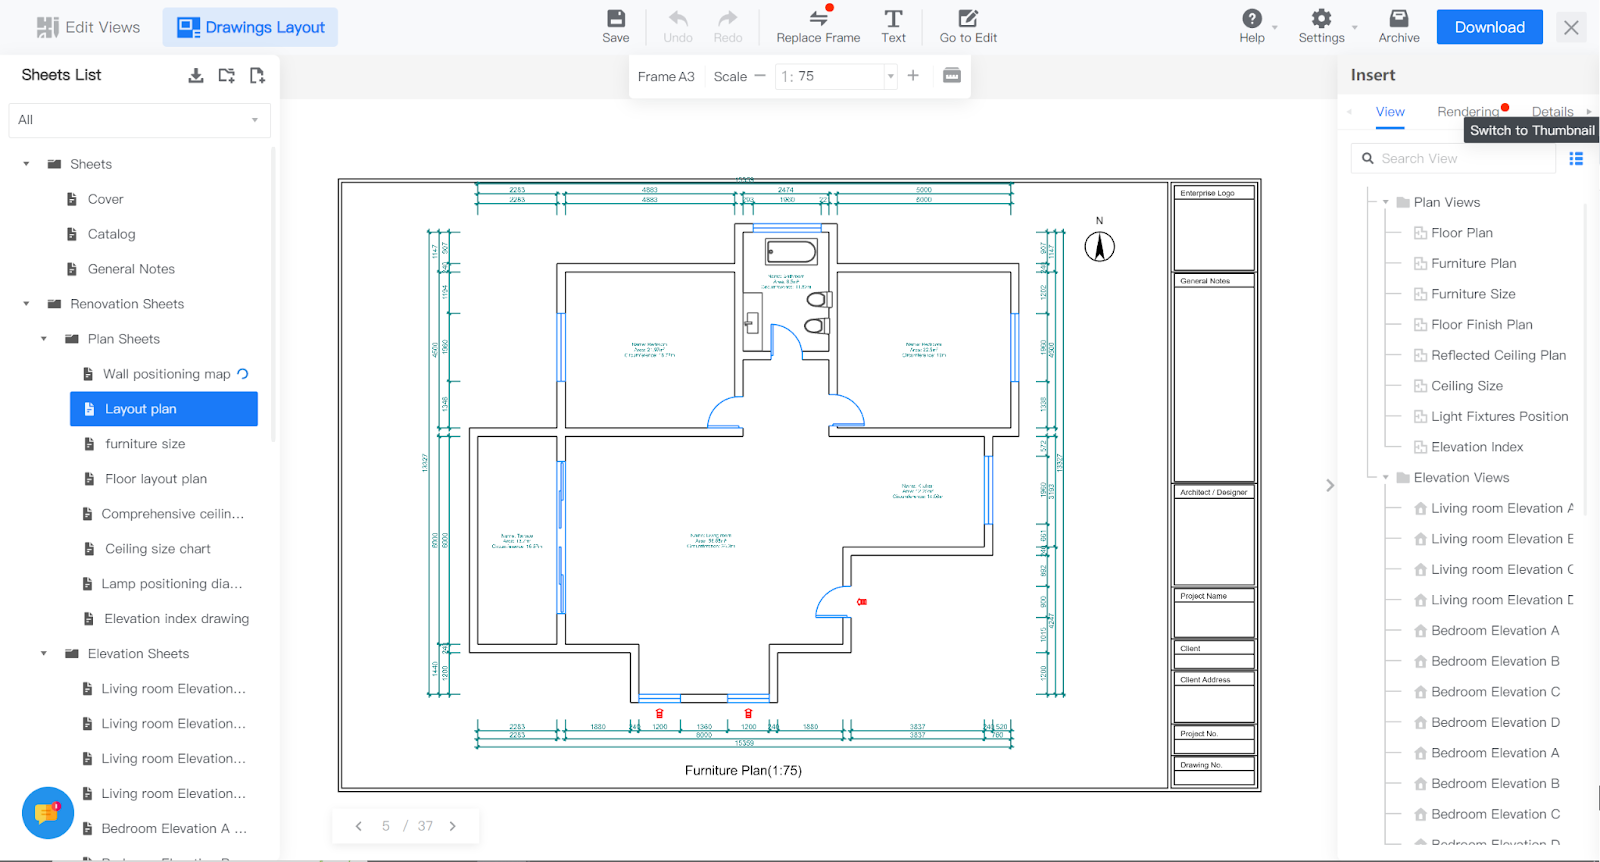
Task: Open the All filter dropdown
Action: [x=139, y=120]
